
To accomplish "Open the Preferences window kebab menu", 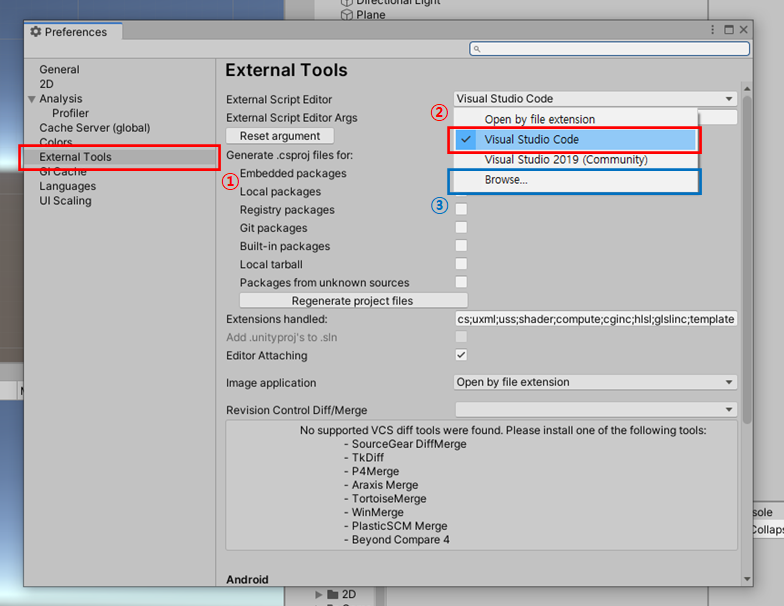I will tap(712, 30).
